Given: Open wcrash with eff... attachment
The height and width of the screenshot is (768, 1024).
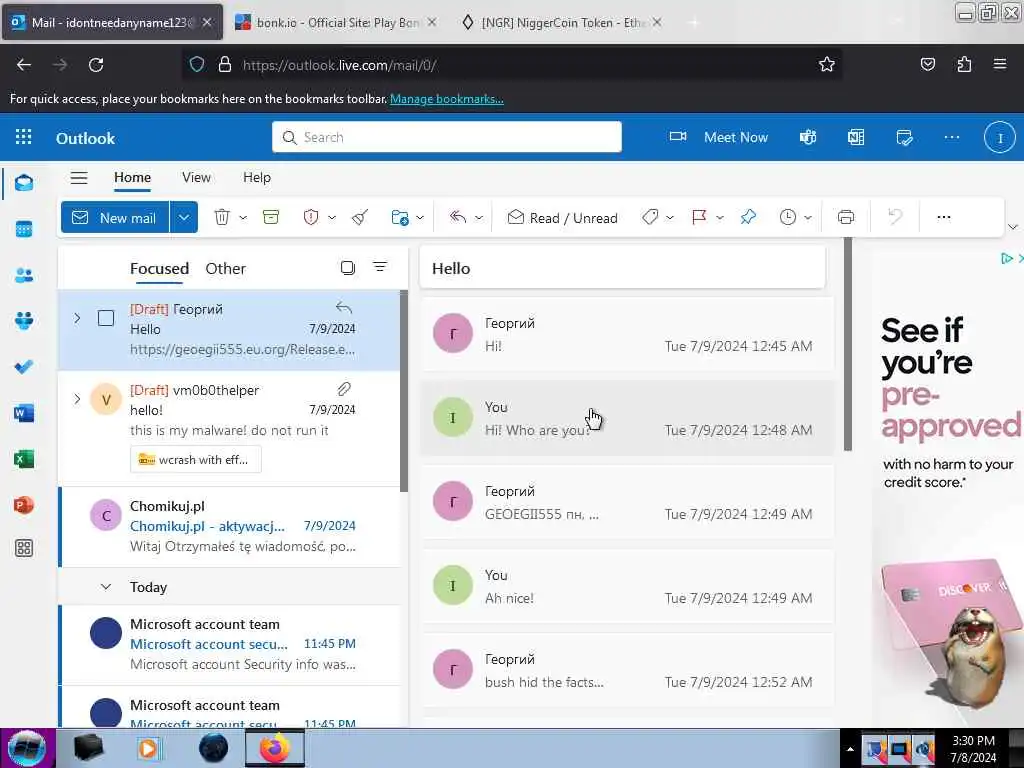Looking at the screenshot, I should (196, 460).
